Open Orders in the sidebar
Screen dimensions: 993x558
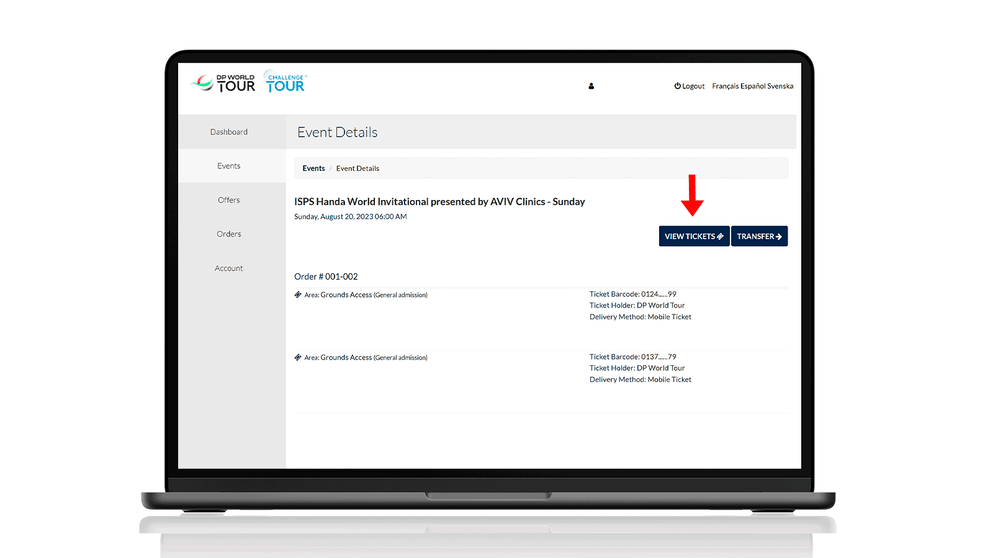point(229,234)
